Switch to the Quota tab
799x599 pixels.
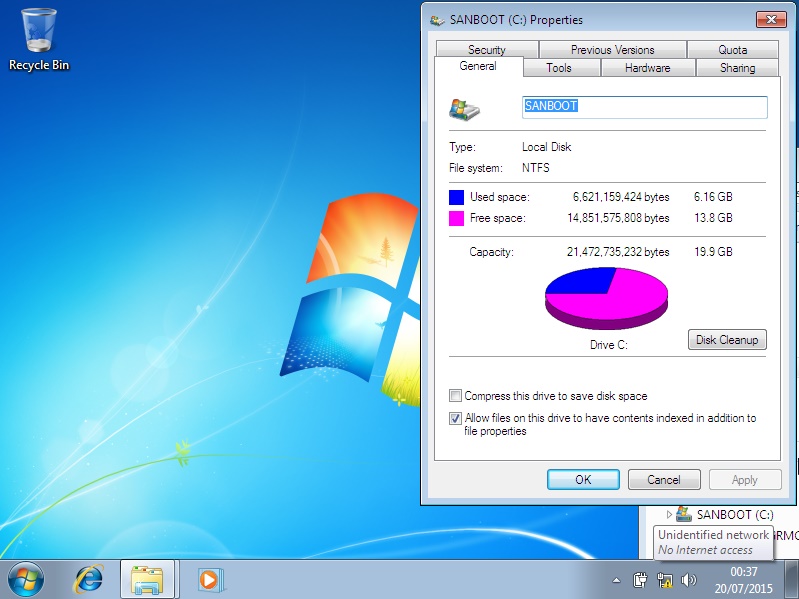click(x=733, y=49)
